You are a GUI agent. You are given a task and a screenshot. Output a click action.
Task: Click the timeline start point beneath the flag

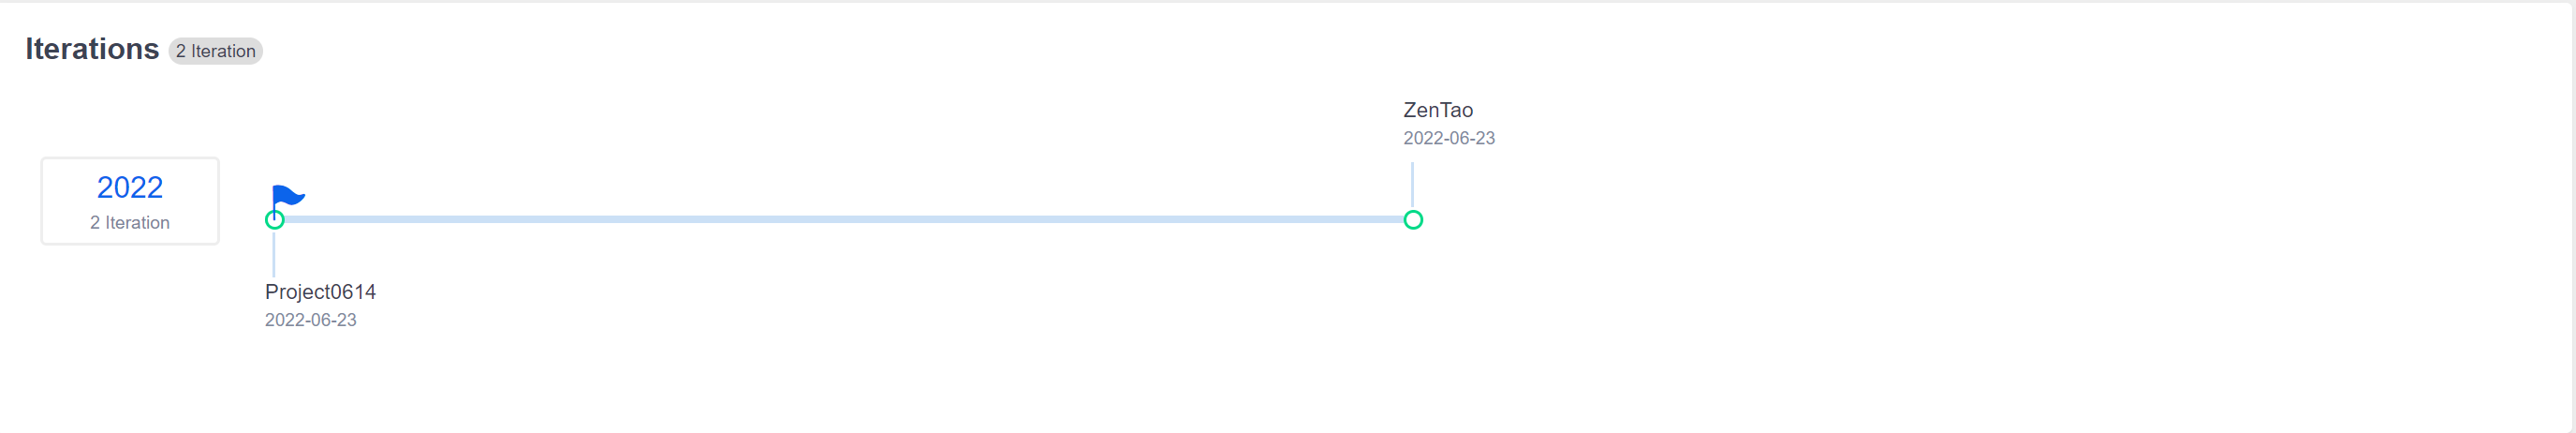click(275, 220)
